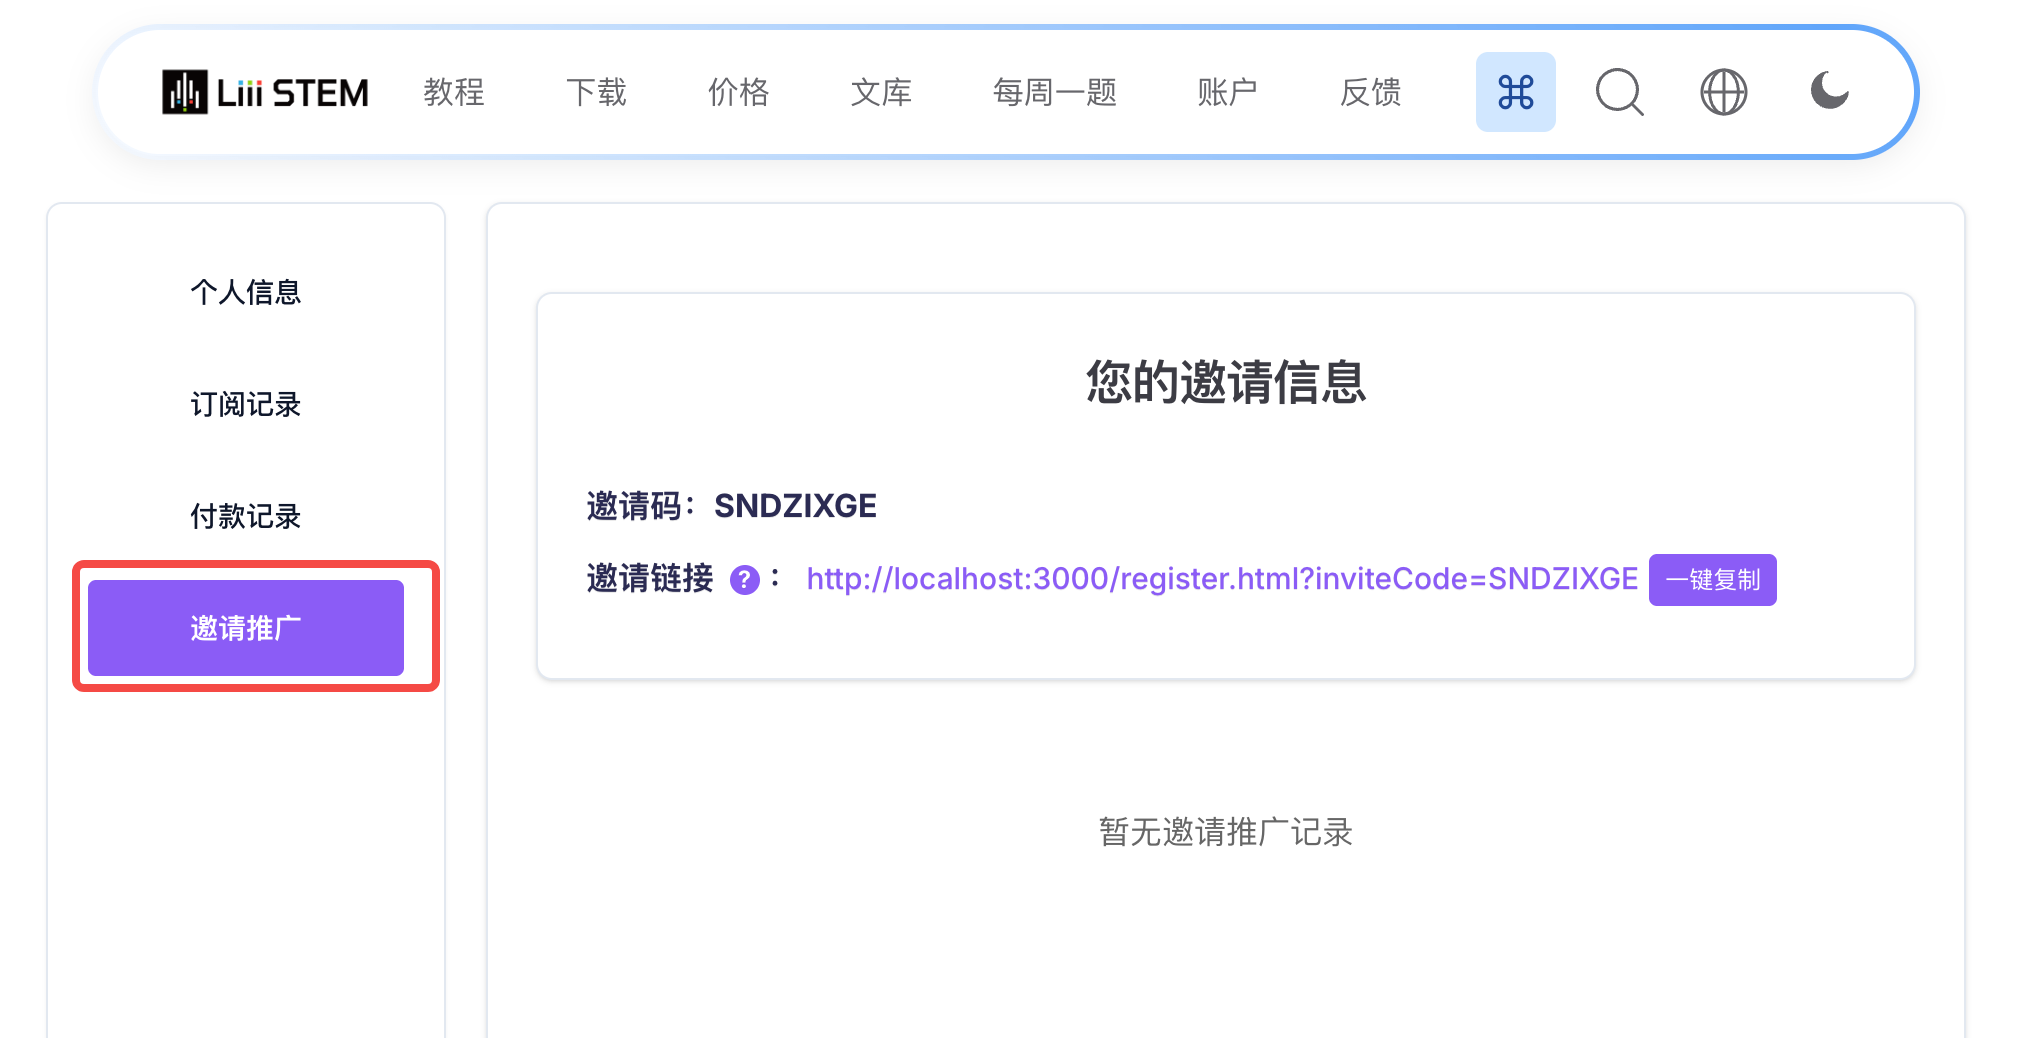Toggle dark mode with moon icon
Screen dimensions: 2024x1038
click(1829, 92)
